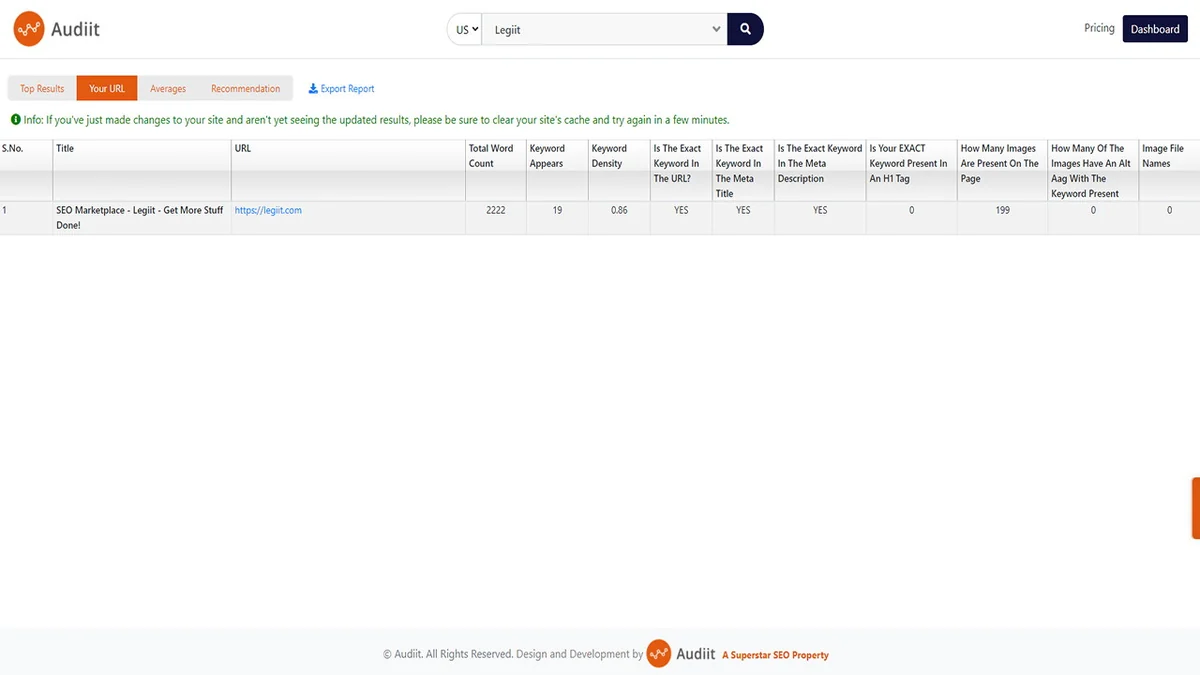Screen dimensions: 1200x675
Task: Open the US country selector dropdown
Action: [x=466, y=30]
